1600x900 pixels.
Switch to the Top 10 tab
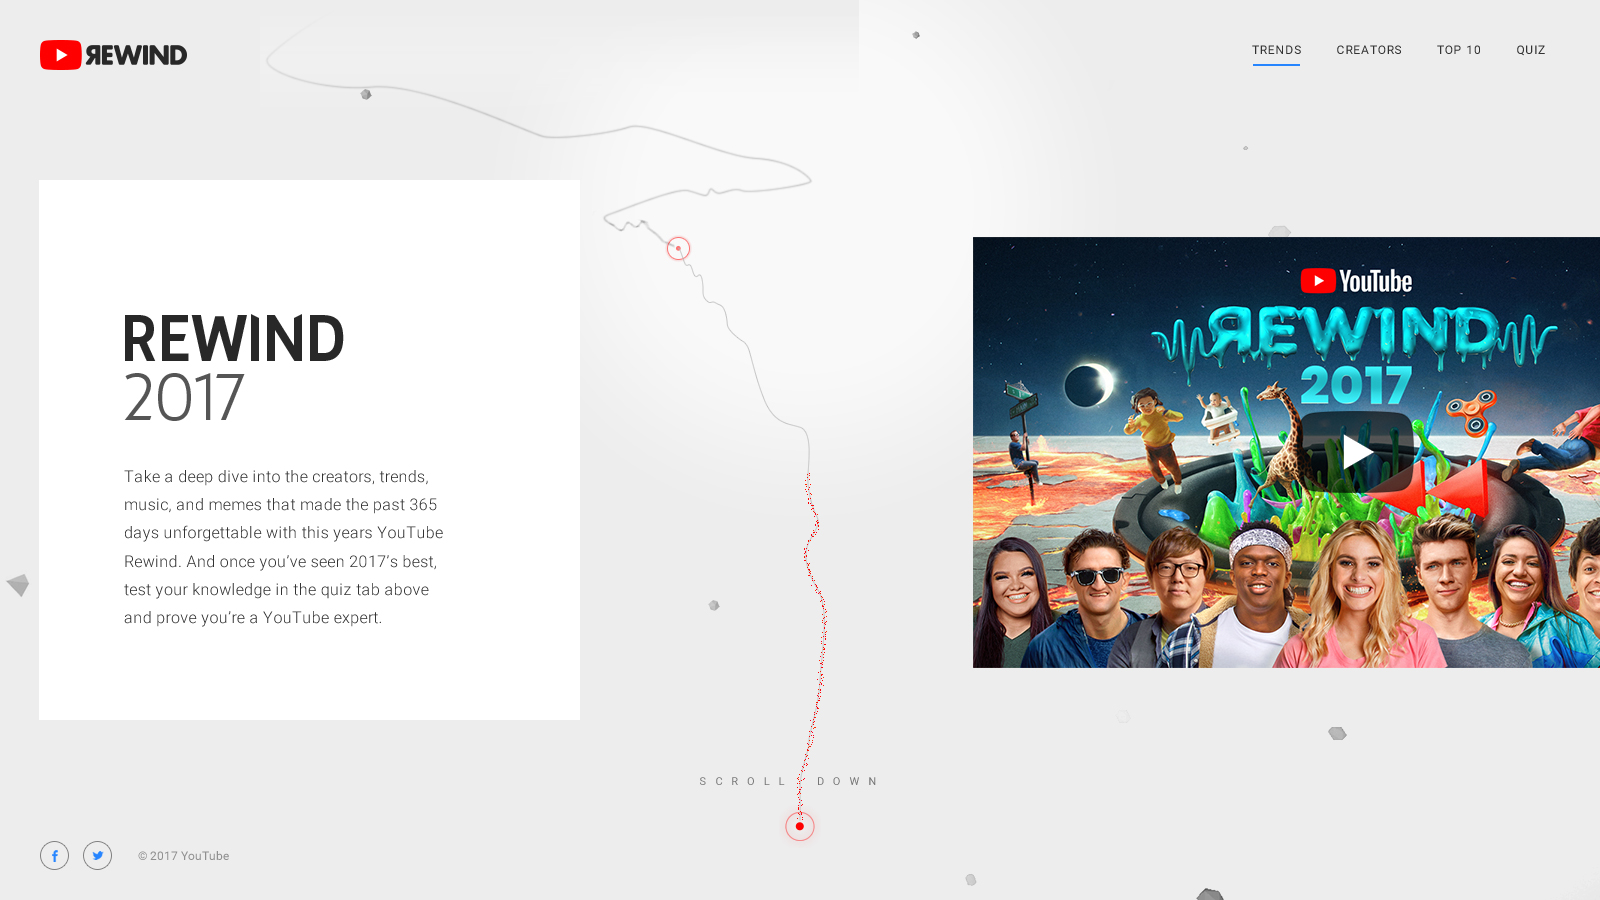point(1459,50)
